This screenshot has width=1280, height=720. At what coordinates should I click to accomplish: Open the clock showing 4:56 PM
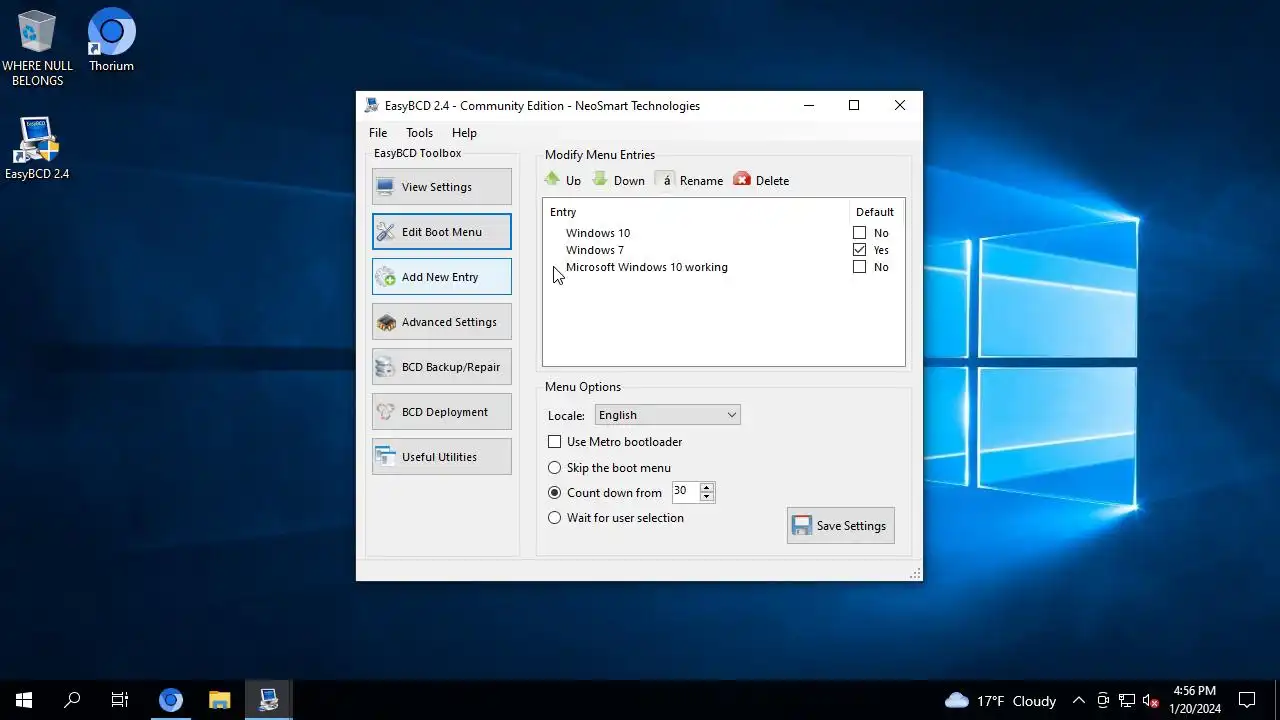1195,700
